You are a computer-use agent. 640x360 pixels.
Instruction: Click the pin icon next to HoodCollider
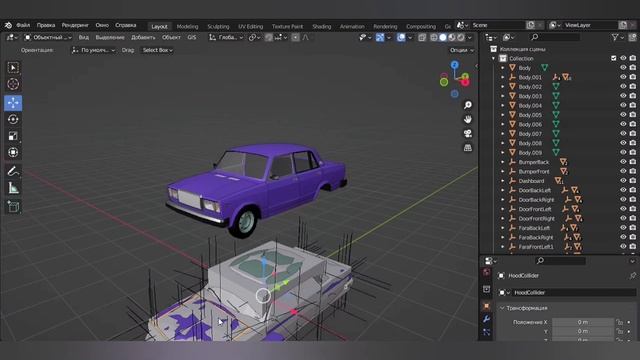tap(632, 276)
